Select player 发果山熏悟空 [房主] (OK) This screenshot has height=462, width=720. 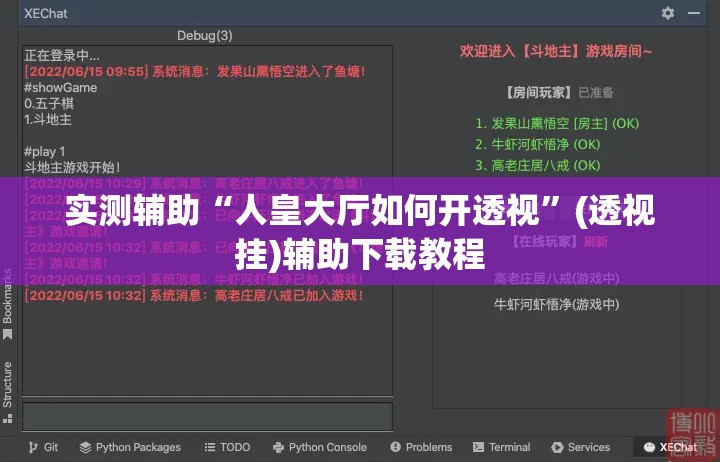pyautogui.click(x=557, y=123)
